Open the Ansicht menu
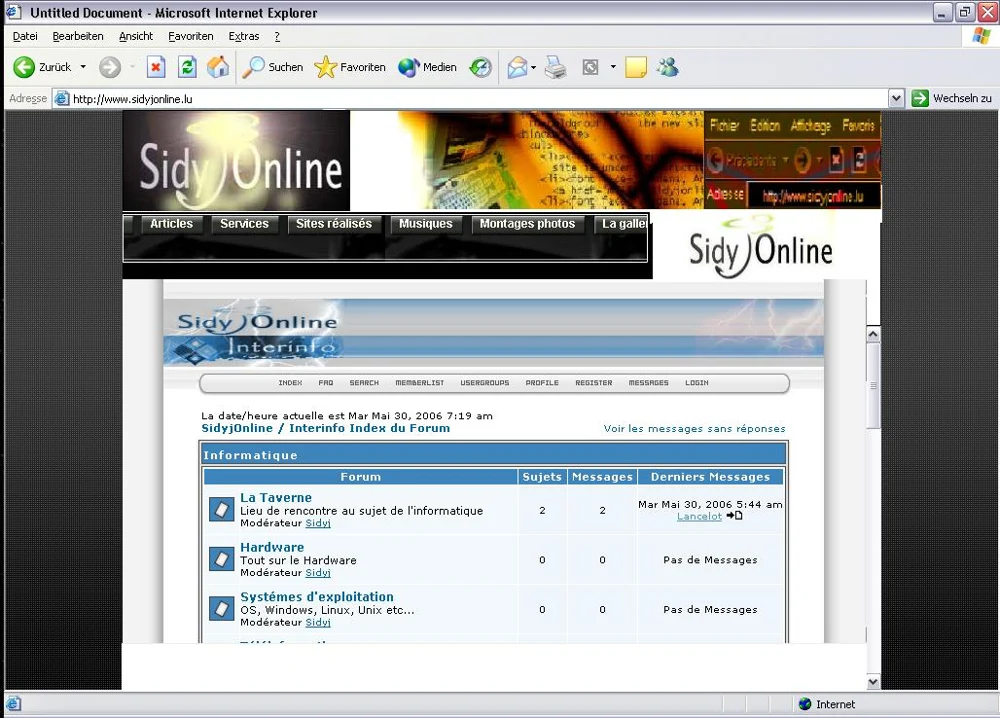The height and width of the screenshot is (718, 1000). [136, 36]
